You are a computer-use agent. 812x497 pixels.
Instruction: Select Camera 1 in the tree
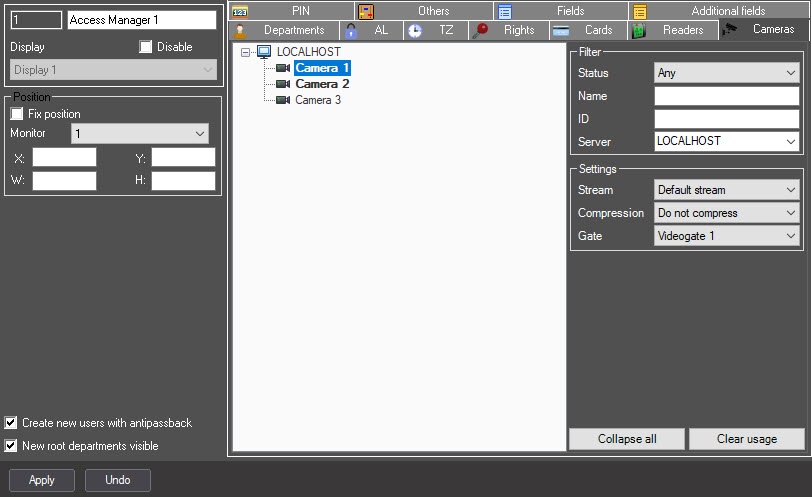[x=322, y=68]
